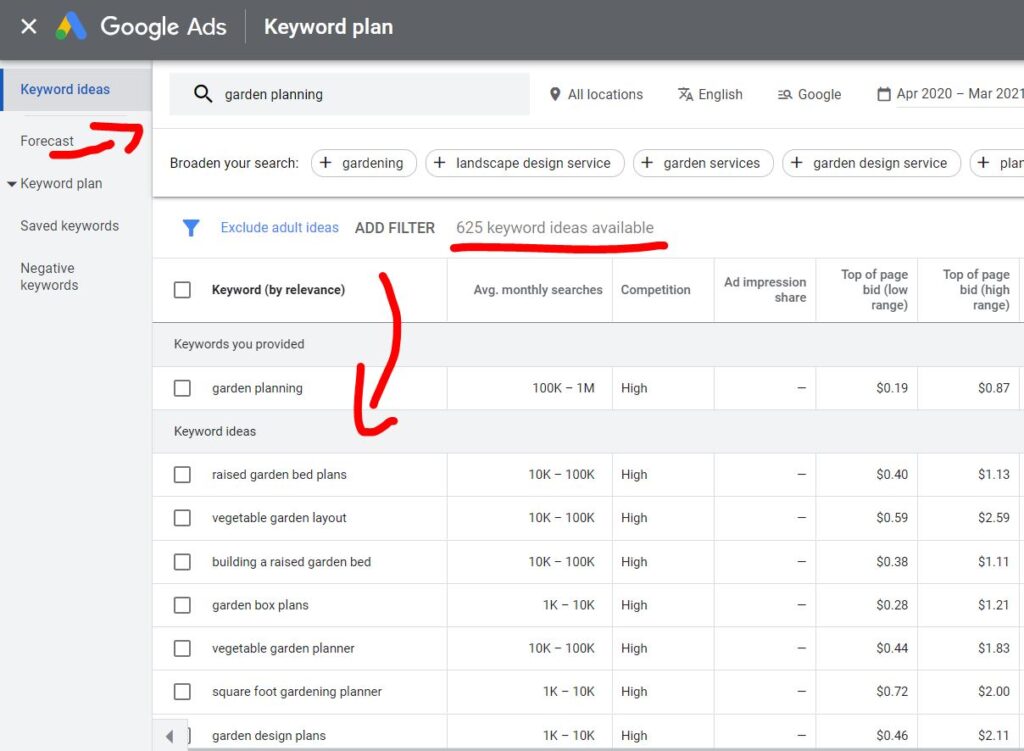Select the raised garden bed plans checkbox
The height and width of the screenshot is (751, 1024).
pos(182,474)
